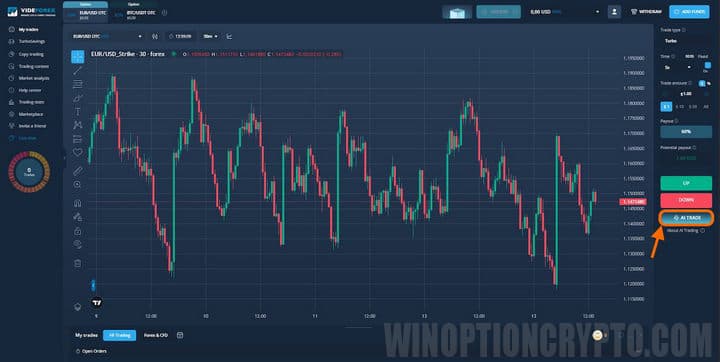The width and height of the screenshot is (720, 362).
Task: Open the Open Orders section
Action: [92, 351]
